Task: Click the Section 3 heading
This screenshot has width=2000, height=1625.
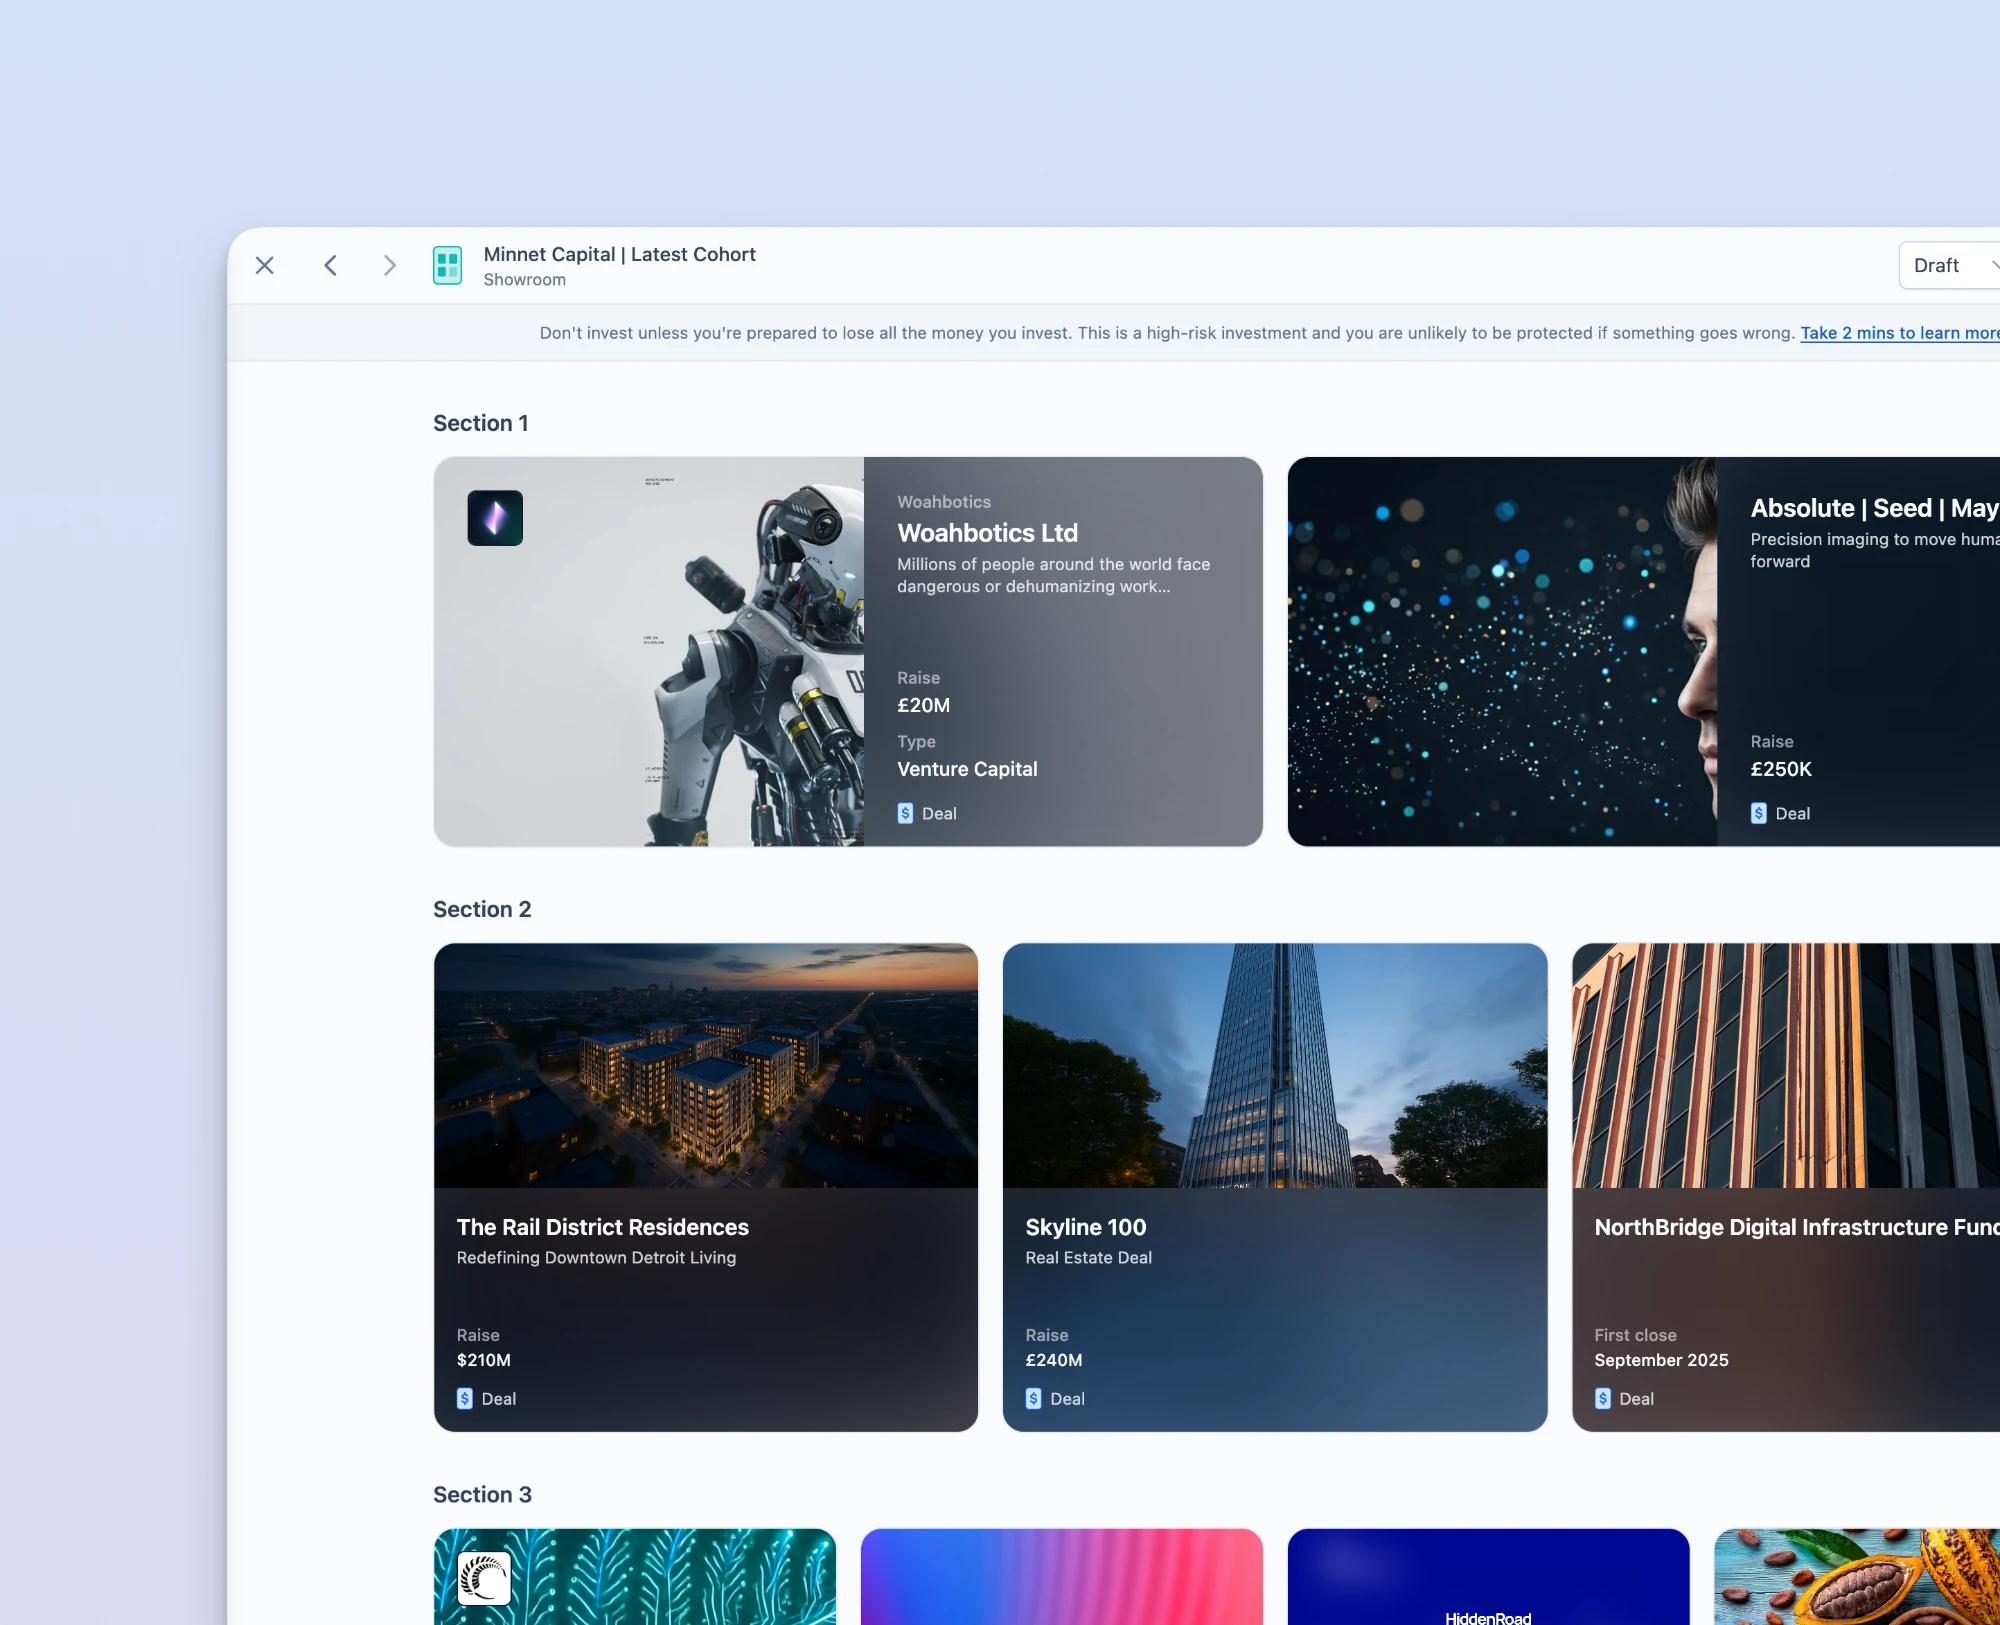Action: point(482,1494)
